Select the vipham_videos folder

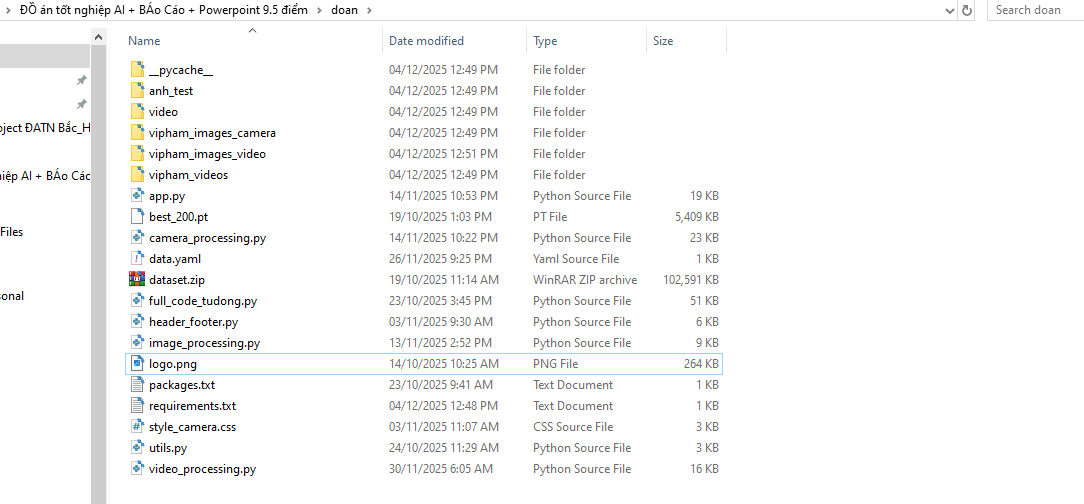pos(188,175)
